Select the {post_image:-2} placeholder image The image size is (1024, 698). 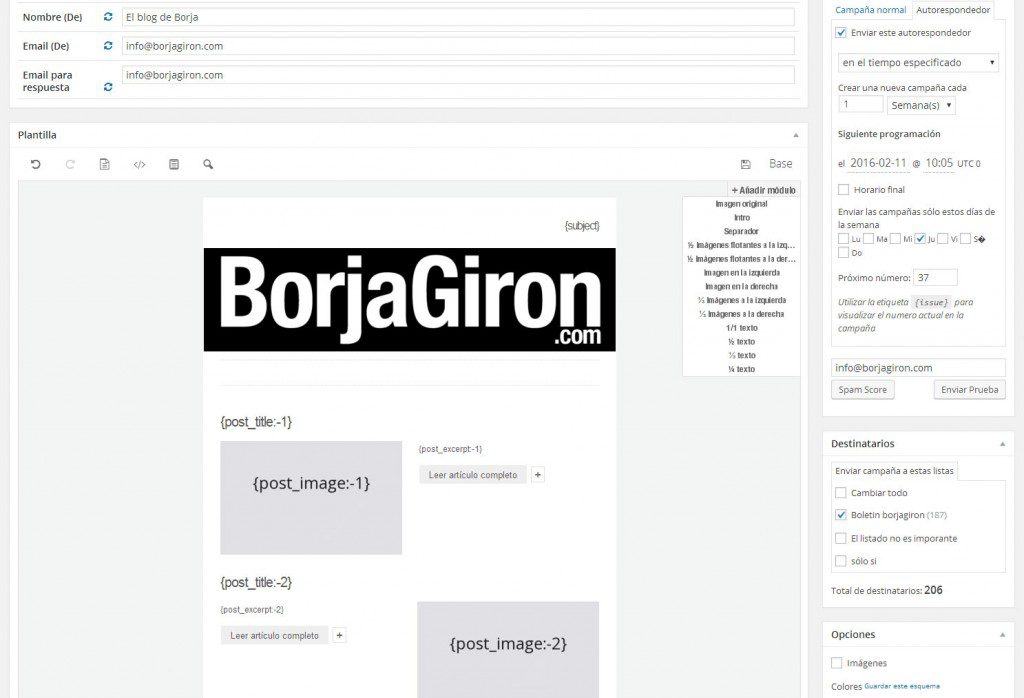[508, 650]
